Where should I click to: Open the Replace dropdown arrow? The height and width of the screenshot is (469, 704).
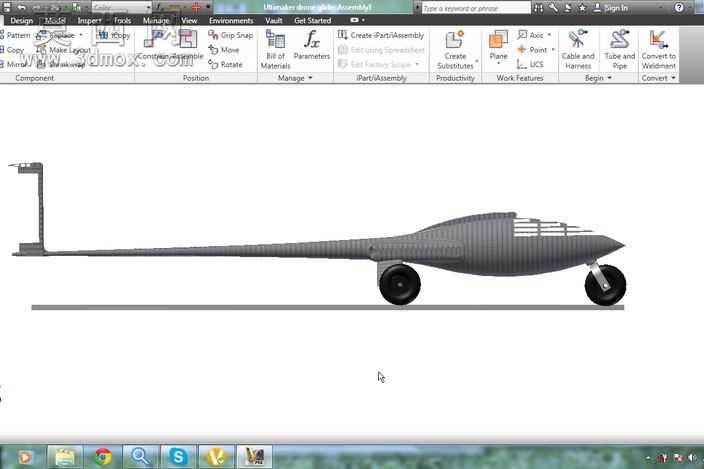point(81,35)
